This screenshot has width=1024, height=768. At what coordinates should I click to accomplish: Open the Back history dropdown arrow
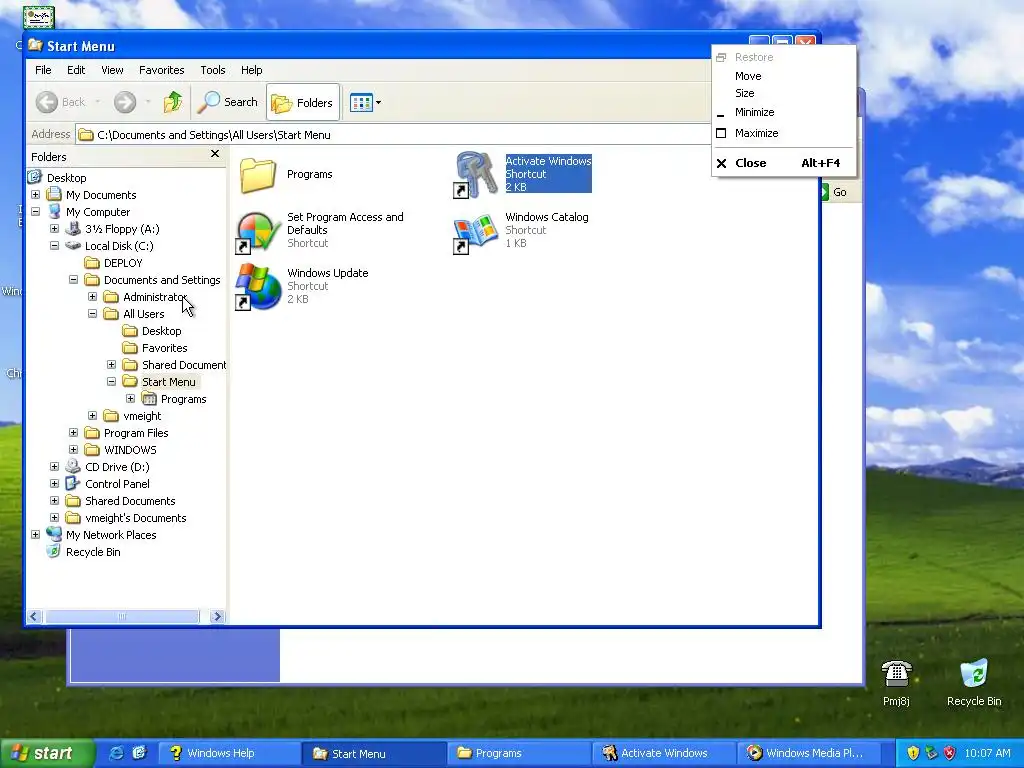tap(98, 102)
